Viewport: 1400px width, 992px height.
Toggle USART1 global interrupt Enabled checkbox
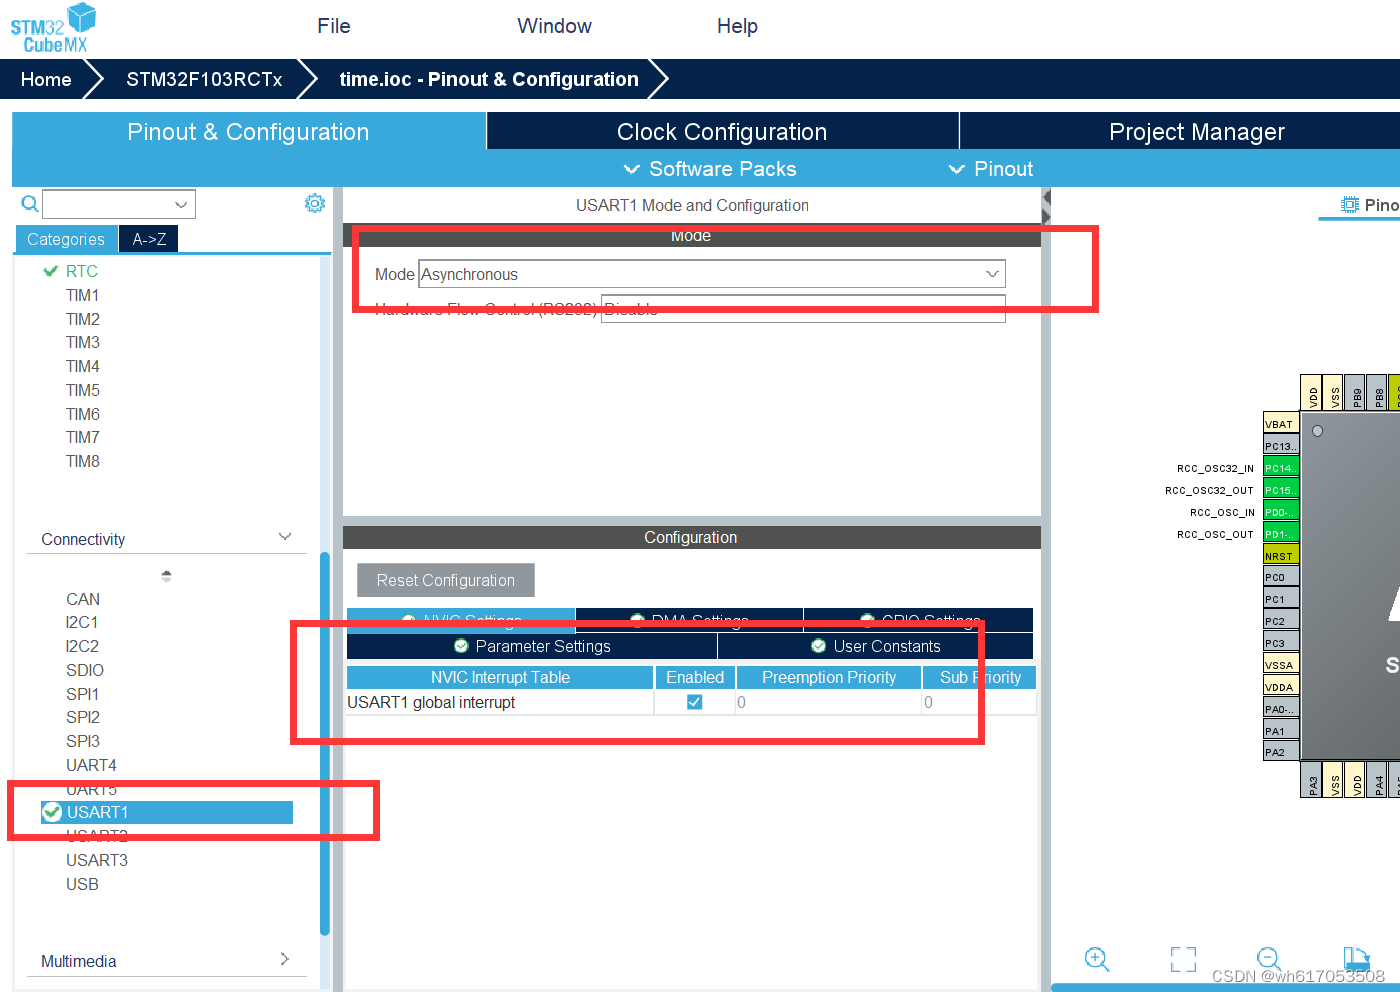point(694,702)
